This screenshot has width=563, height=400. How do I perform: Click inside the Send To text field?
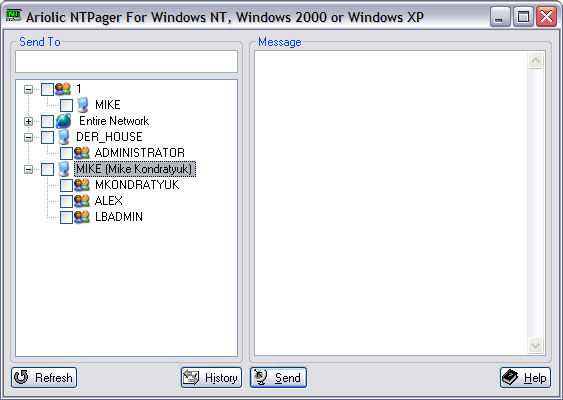126,61
